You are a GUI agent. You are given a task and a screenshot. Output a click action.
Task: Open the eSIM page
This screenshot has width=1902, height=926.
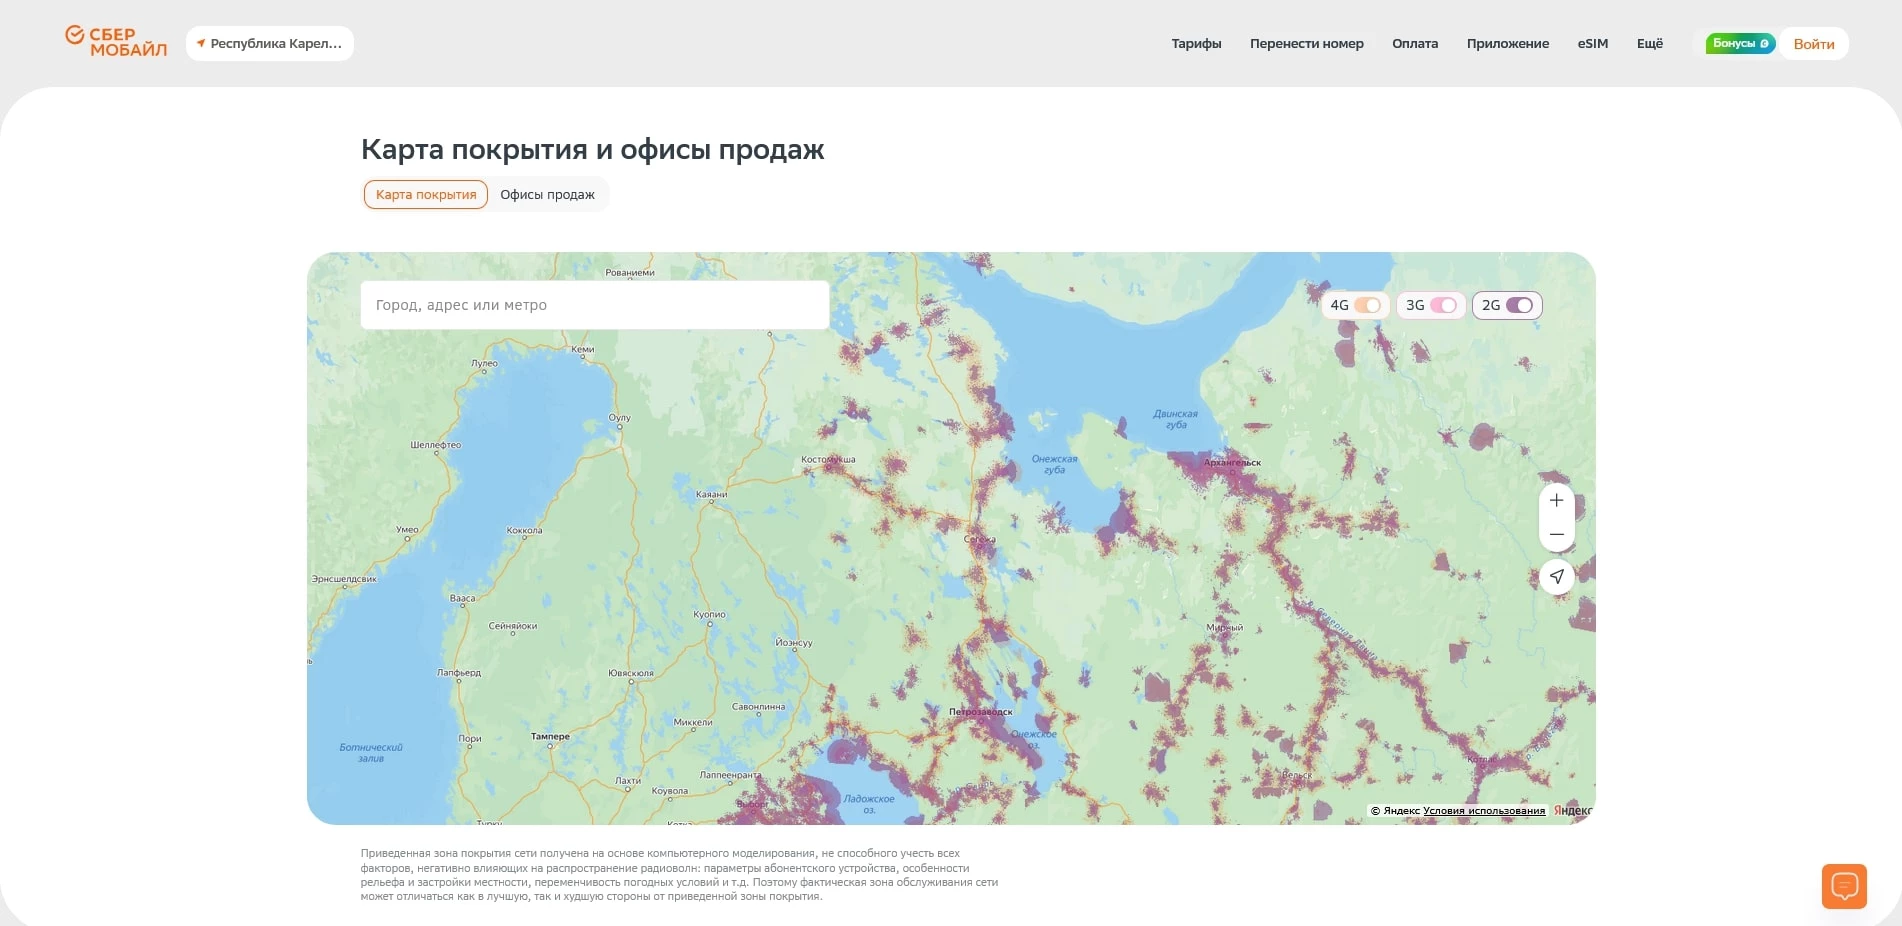(1592, 44)
